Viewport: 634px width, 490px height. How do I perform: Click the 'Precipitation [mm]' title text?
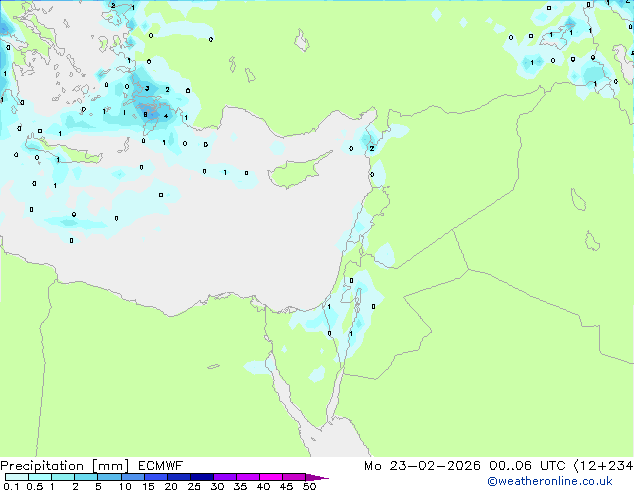pos(65,466)
